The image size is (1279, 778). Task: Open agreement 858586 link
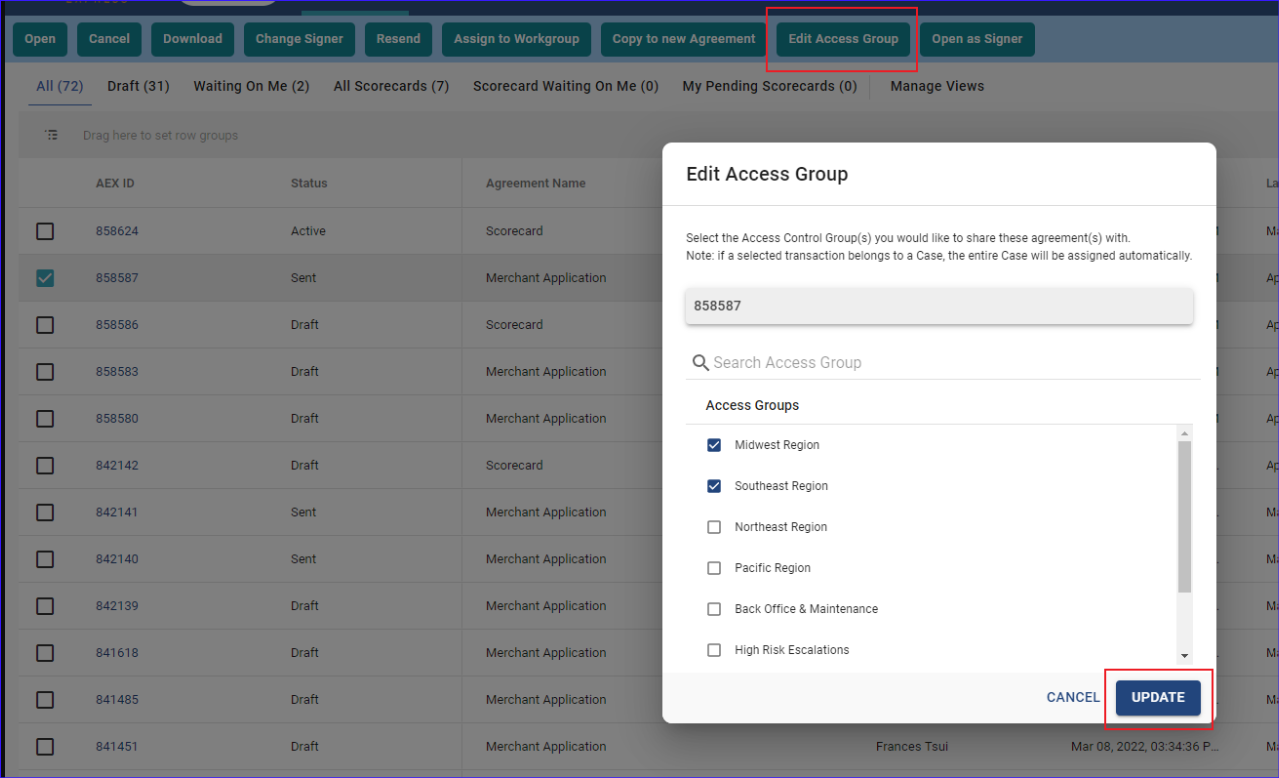pos(117,325)
